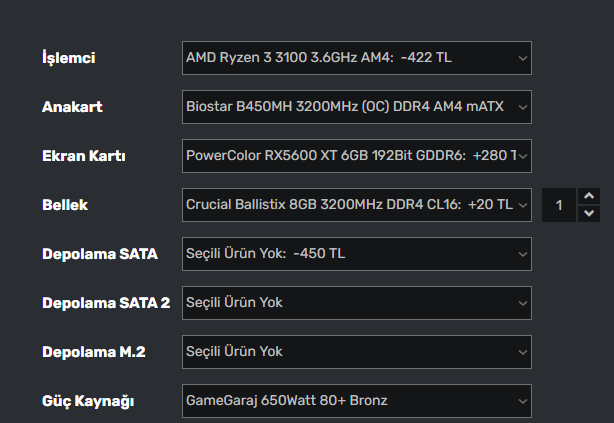Click the chevron arrow on the Güç Kaynağı dropdown
This screenshot has height=423, width=614.
[x=522, y=401]
